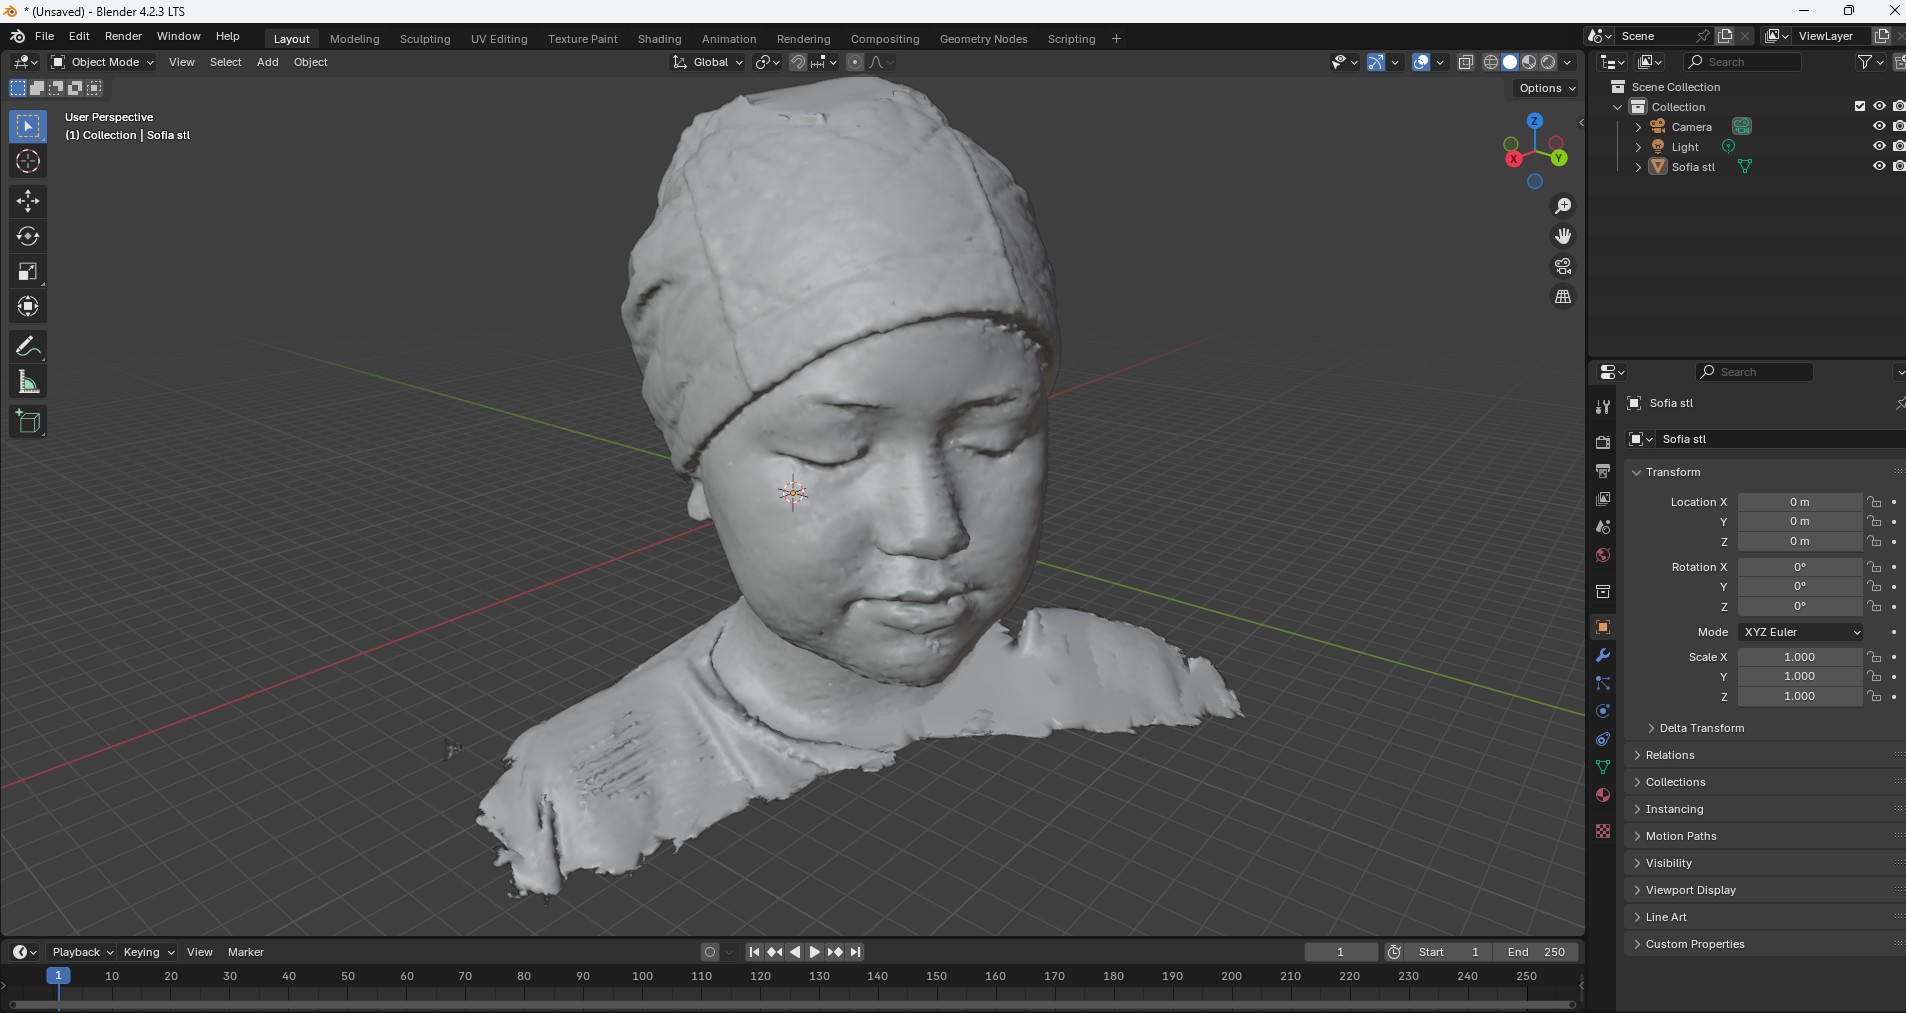The height and width of the screenshot is (1013, 1906).
Task: Click the blue Z axis on navigation gizmo
Action: click(x=1534, y=121)
